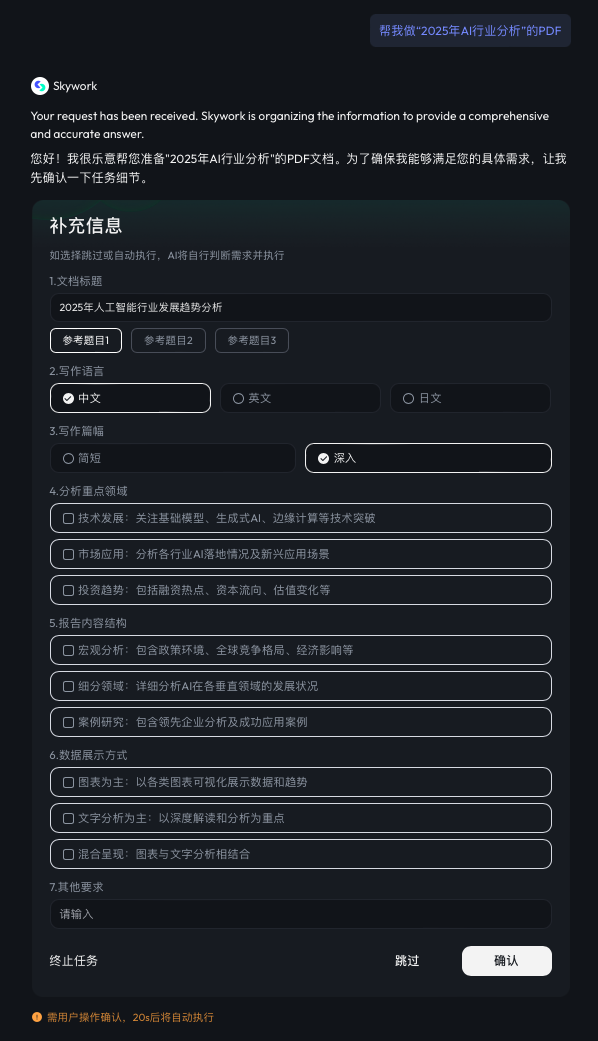The height and width of the screenshot is (1041, 598).
Task: Check the 案例研究 content option
Action: (301, 722)
